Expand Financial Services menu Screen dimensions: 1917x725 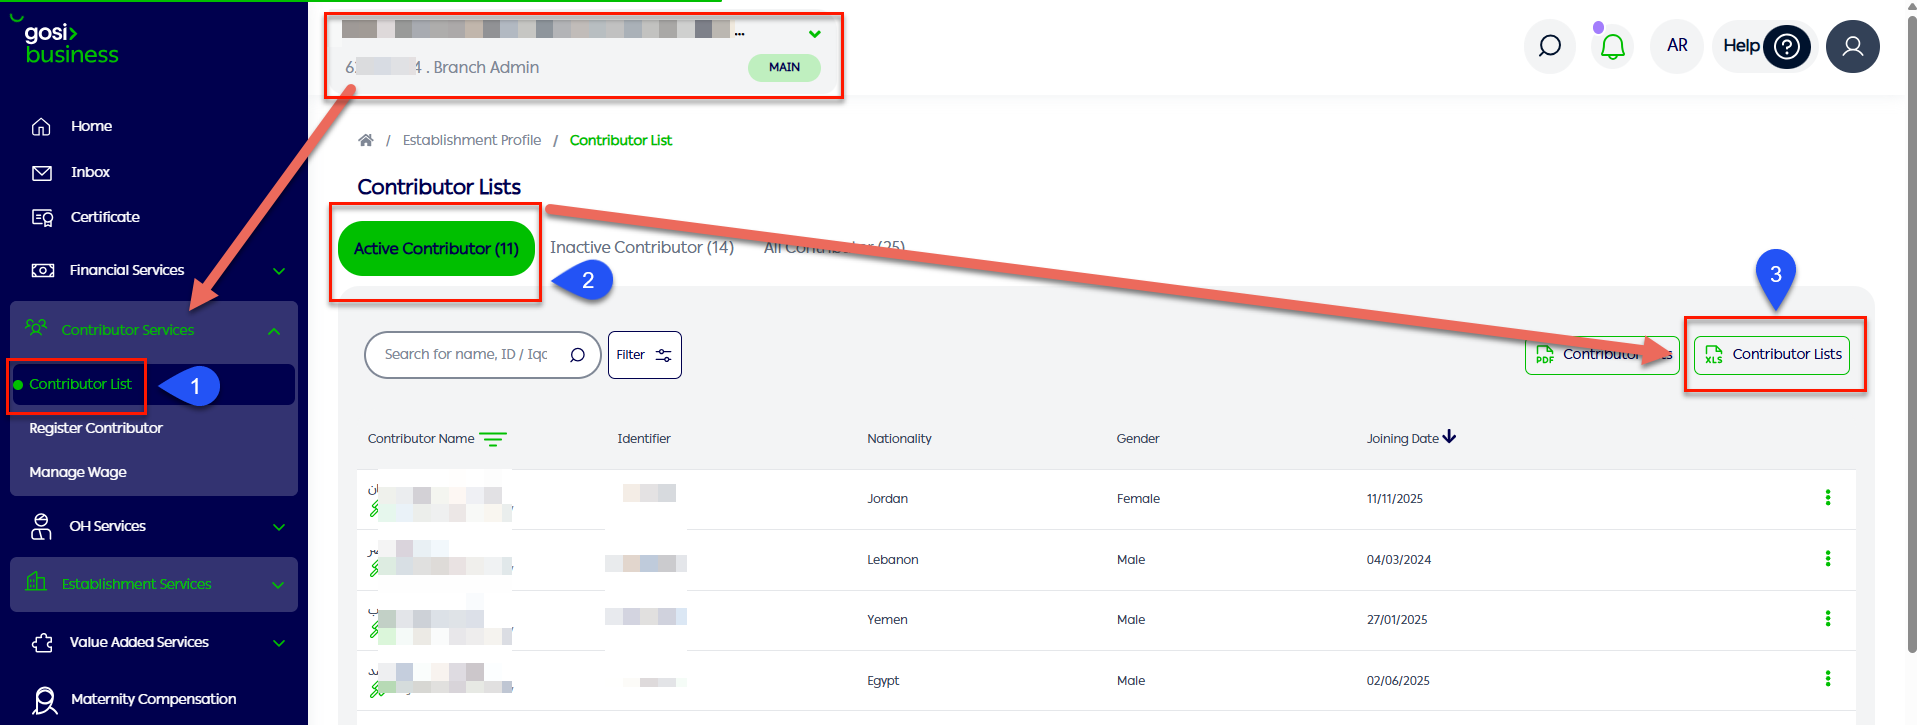pyautogui.click(x=279, y=271)
